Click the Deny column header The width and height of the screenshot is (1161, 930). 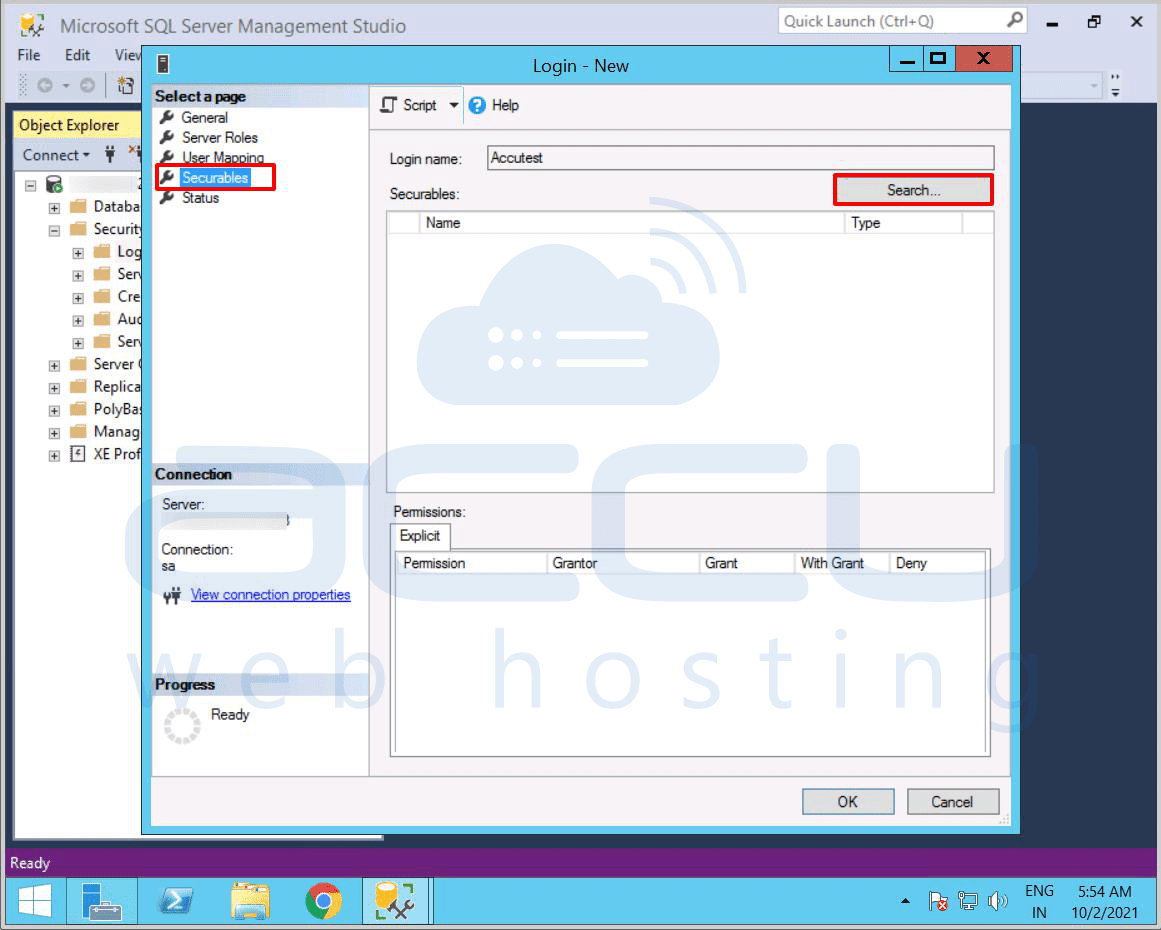pyautogui.click(x=937, y=563)
